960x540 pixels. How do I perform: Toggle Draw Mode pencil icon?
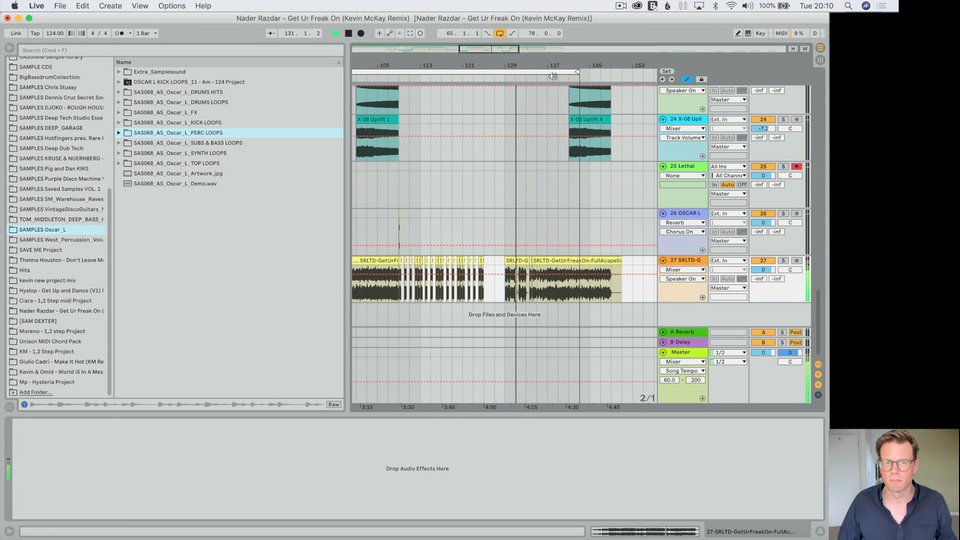point(738,33)
